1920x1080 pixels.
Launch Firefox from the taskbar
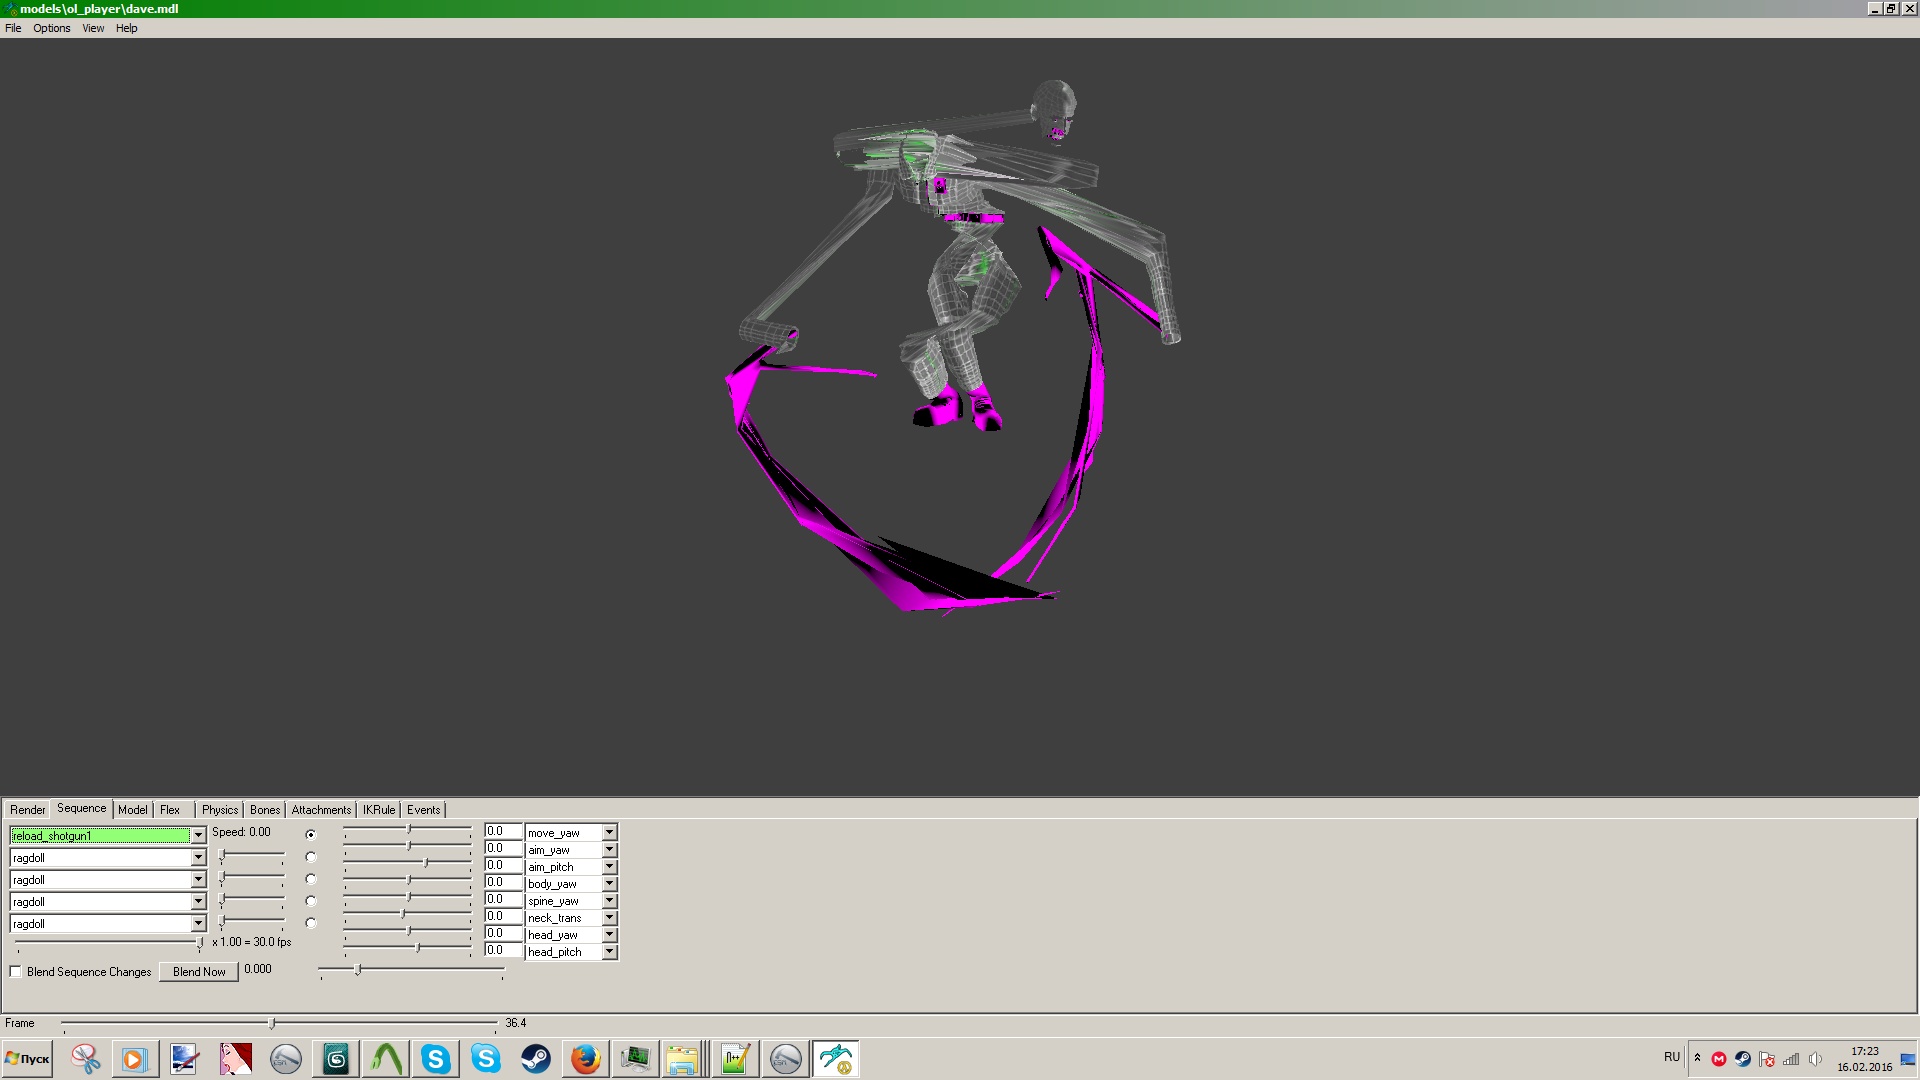(x=586, y=1059)
